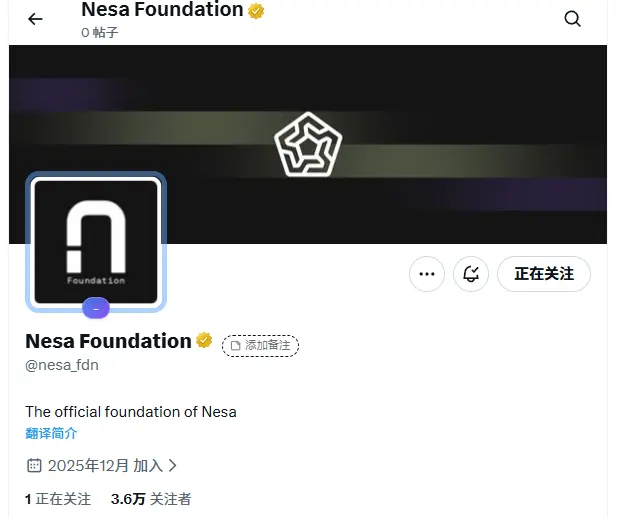Open the three-dots more options menu

(x=427, y=274)
